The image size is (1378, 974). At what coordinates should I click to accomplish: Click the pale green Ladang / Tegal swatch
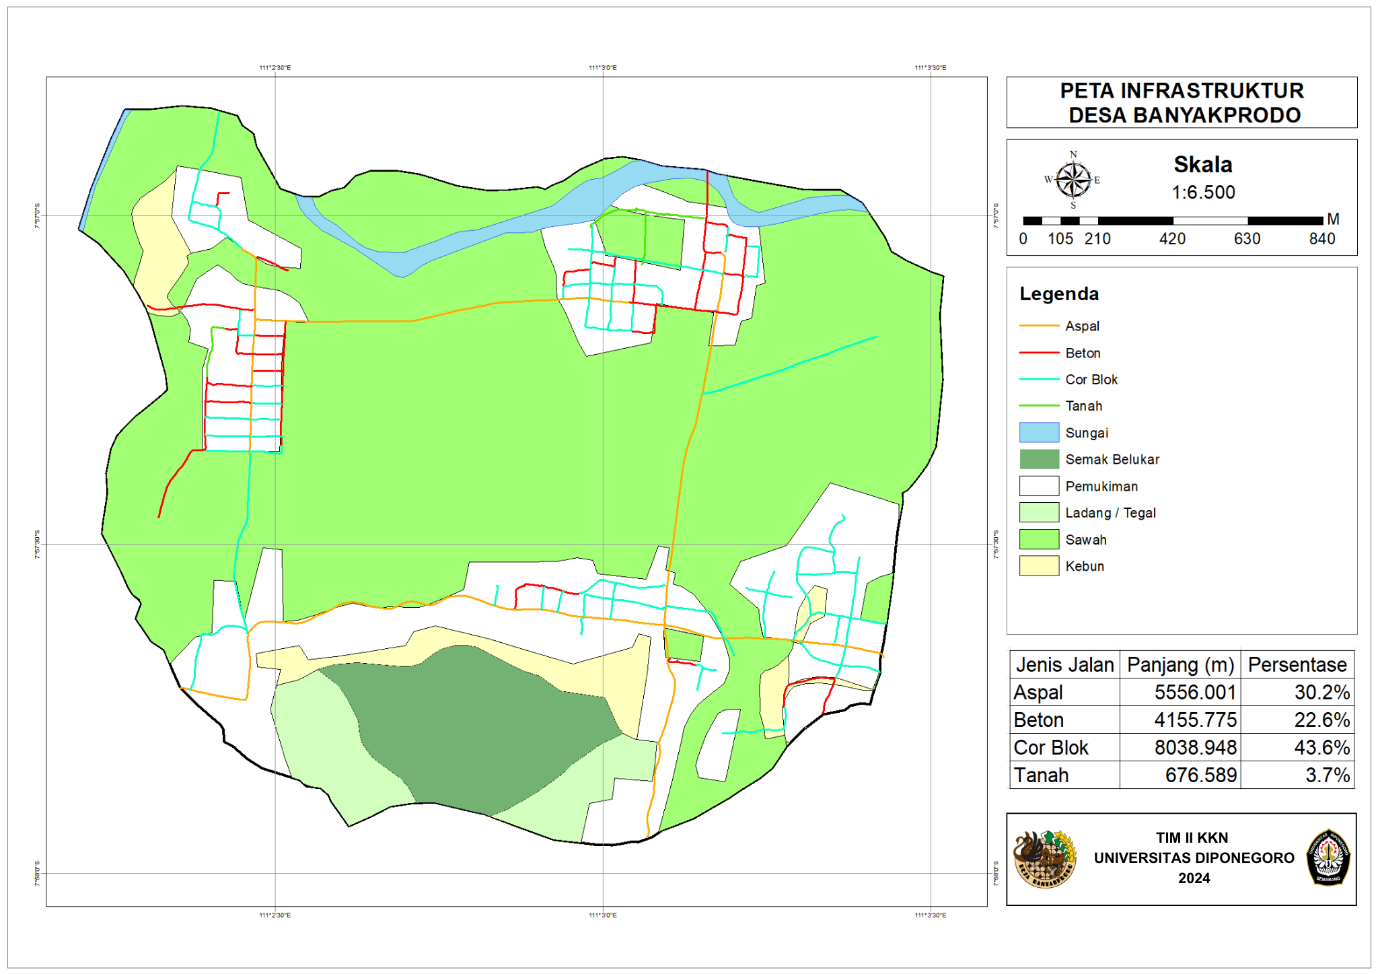pos(1038,513)
